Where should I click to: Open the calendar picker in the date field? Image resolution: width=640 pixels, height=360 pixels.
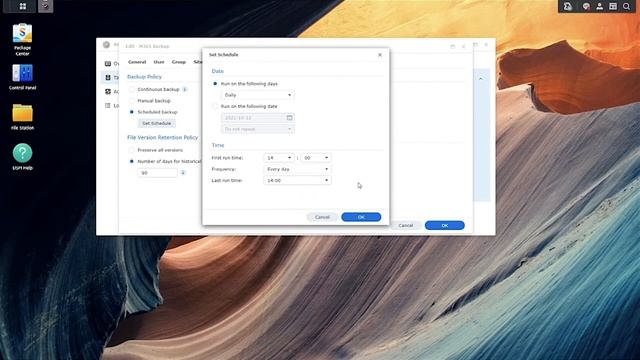pos(289,118)
